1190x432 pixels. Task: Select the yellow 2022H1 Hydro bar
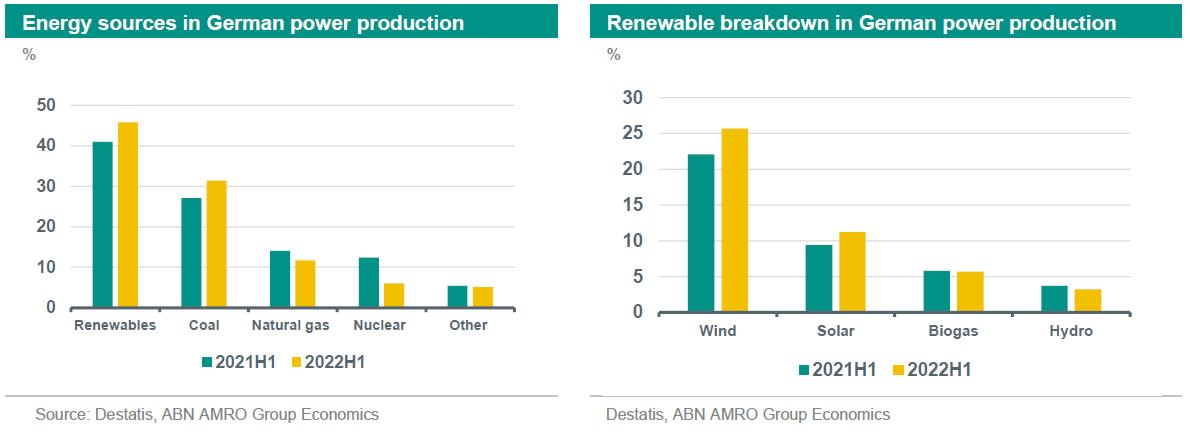[1088, 301]
